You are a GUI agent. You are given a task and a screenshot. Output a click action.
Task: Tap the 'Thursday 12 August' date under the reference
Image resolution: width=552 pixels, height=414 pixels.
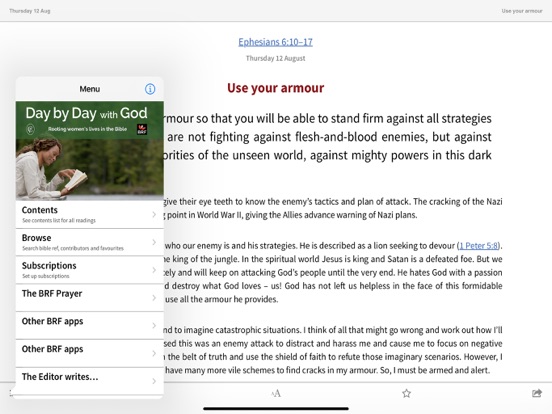tap(275, 58)
